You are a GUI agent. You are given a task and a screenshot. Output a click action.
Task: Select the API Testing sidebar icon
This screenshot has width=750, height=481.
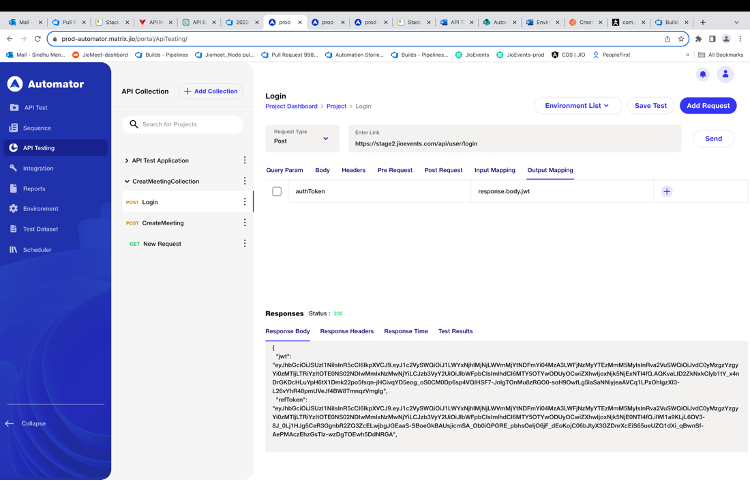click(x=13, y=148)
